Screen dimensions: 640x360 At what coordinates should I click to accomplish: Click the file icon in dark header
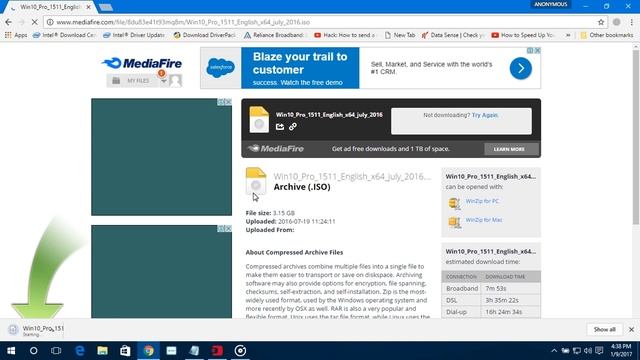pyautogui.click(x=259, y=120)
